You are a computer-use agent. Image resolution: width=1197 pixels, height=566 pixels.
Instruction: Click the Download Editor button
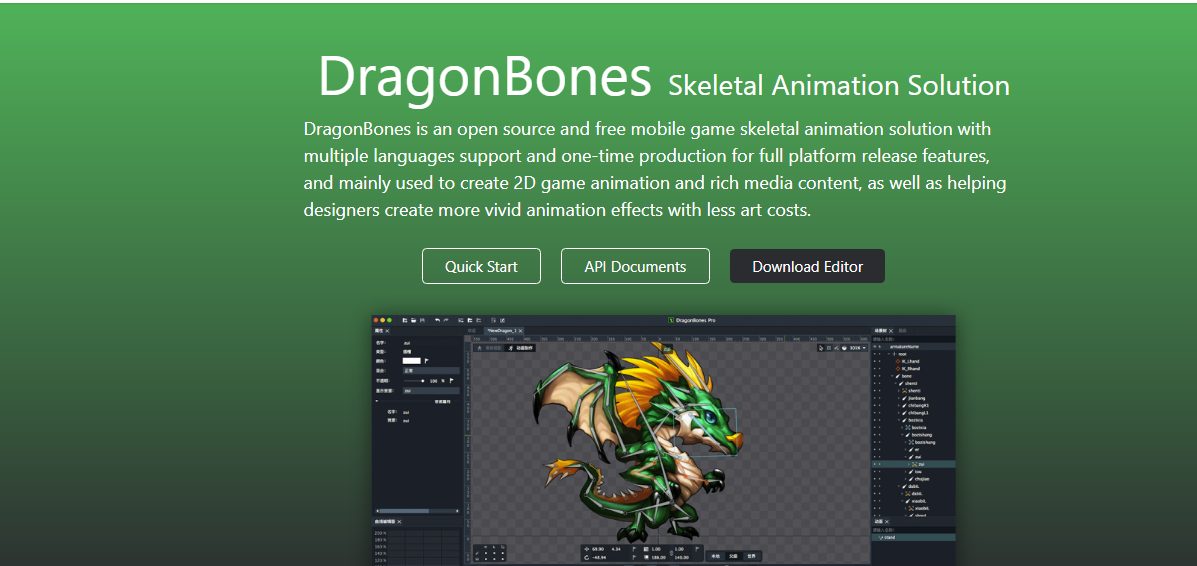[x=807, y=267]
